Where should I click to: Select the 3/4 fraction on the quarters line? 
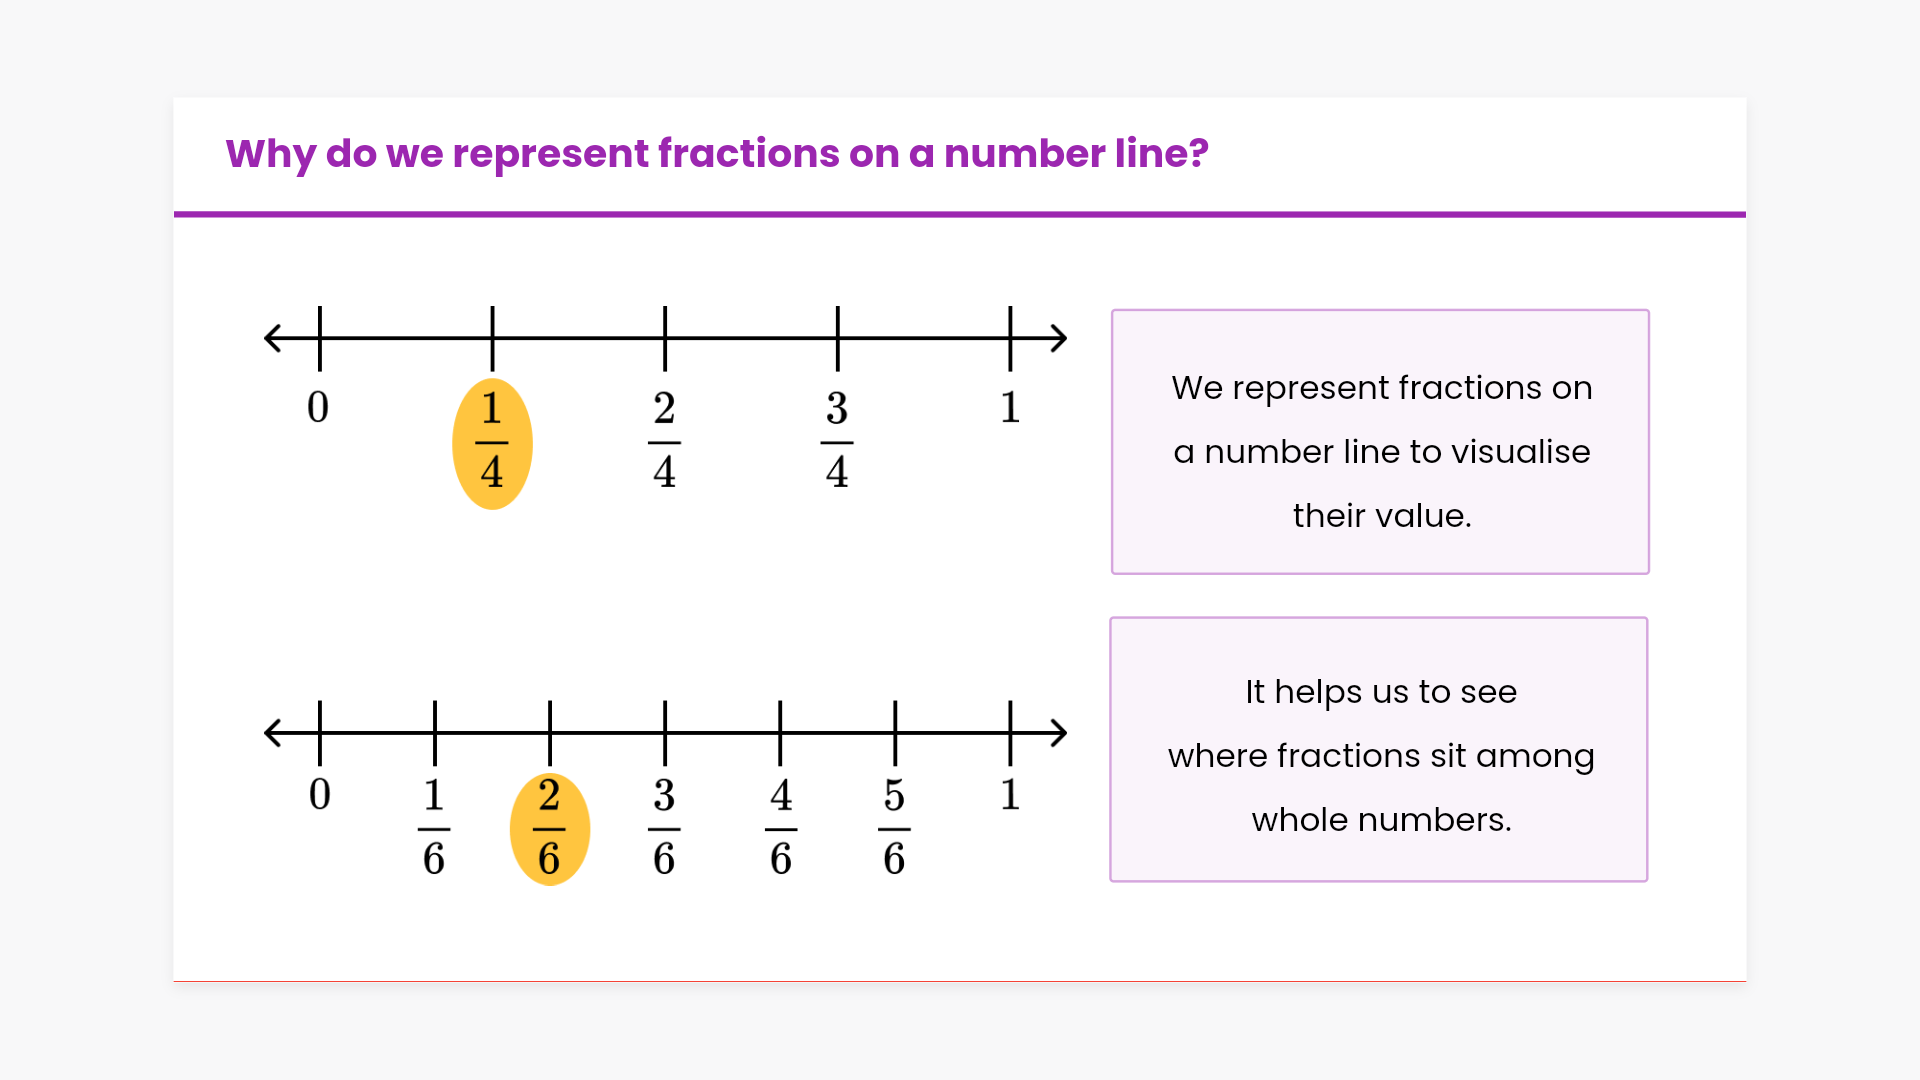coord(837,441)
